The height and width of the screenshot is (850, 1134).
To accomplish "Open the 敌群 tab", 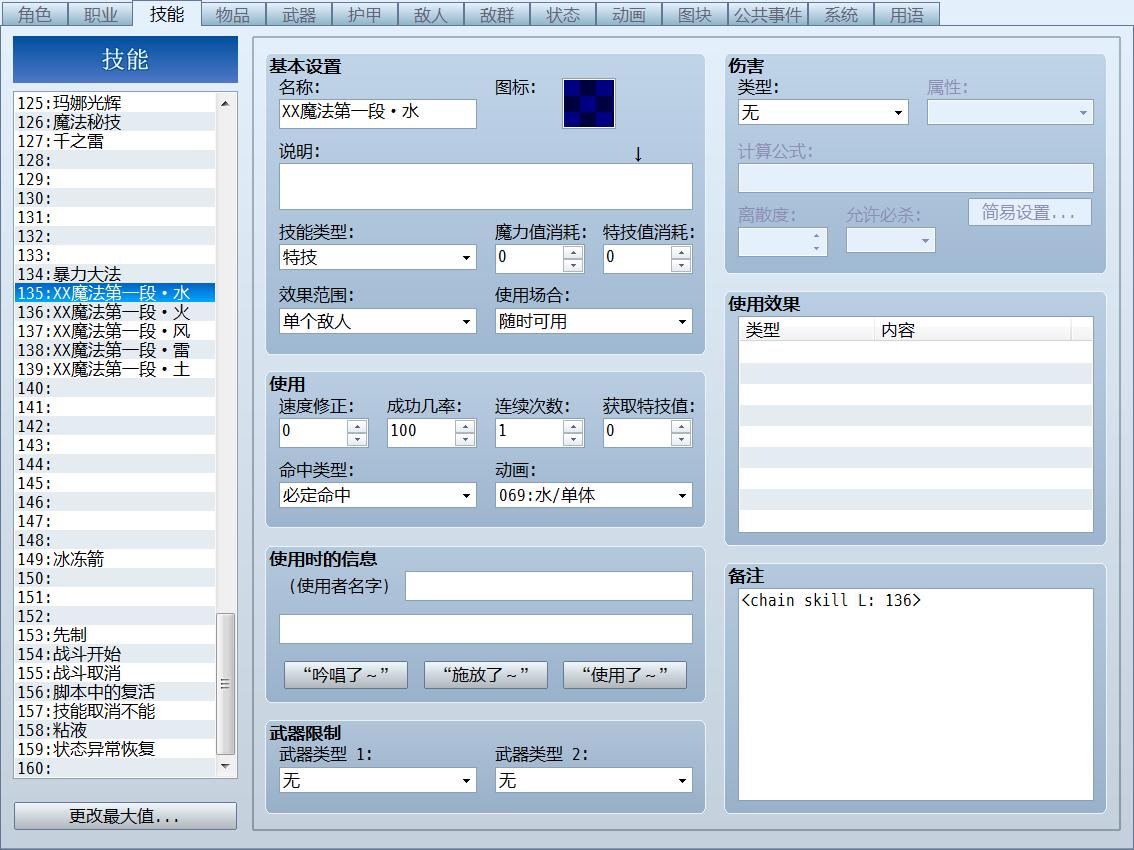I will pyautogui.click(x=497, y=14).
